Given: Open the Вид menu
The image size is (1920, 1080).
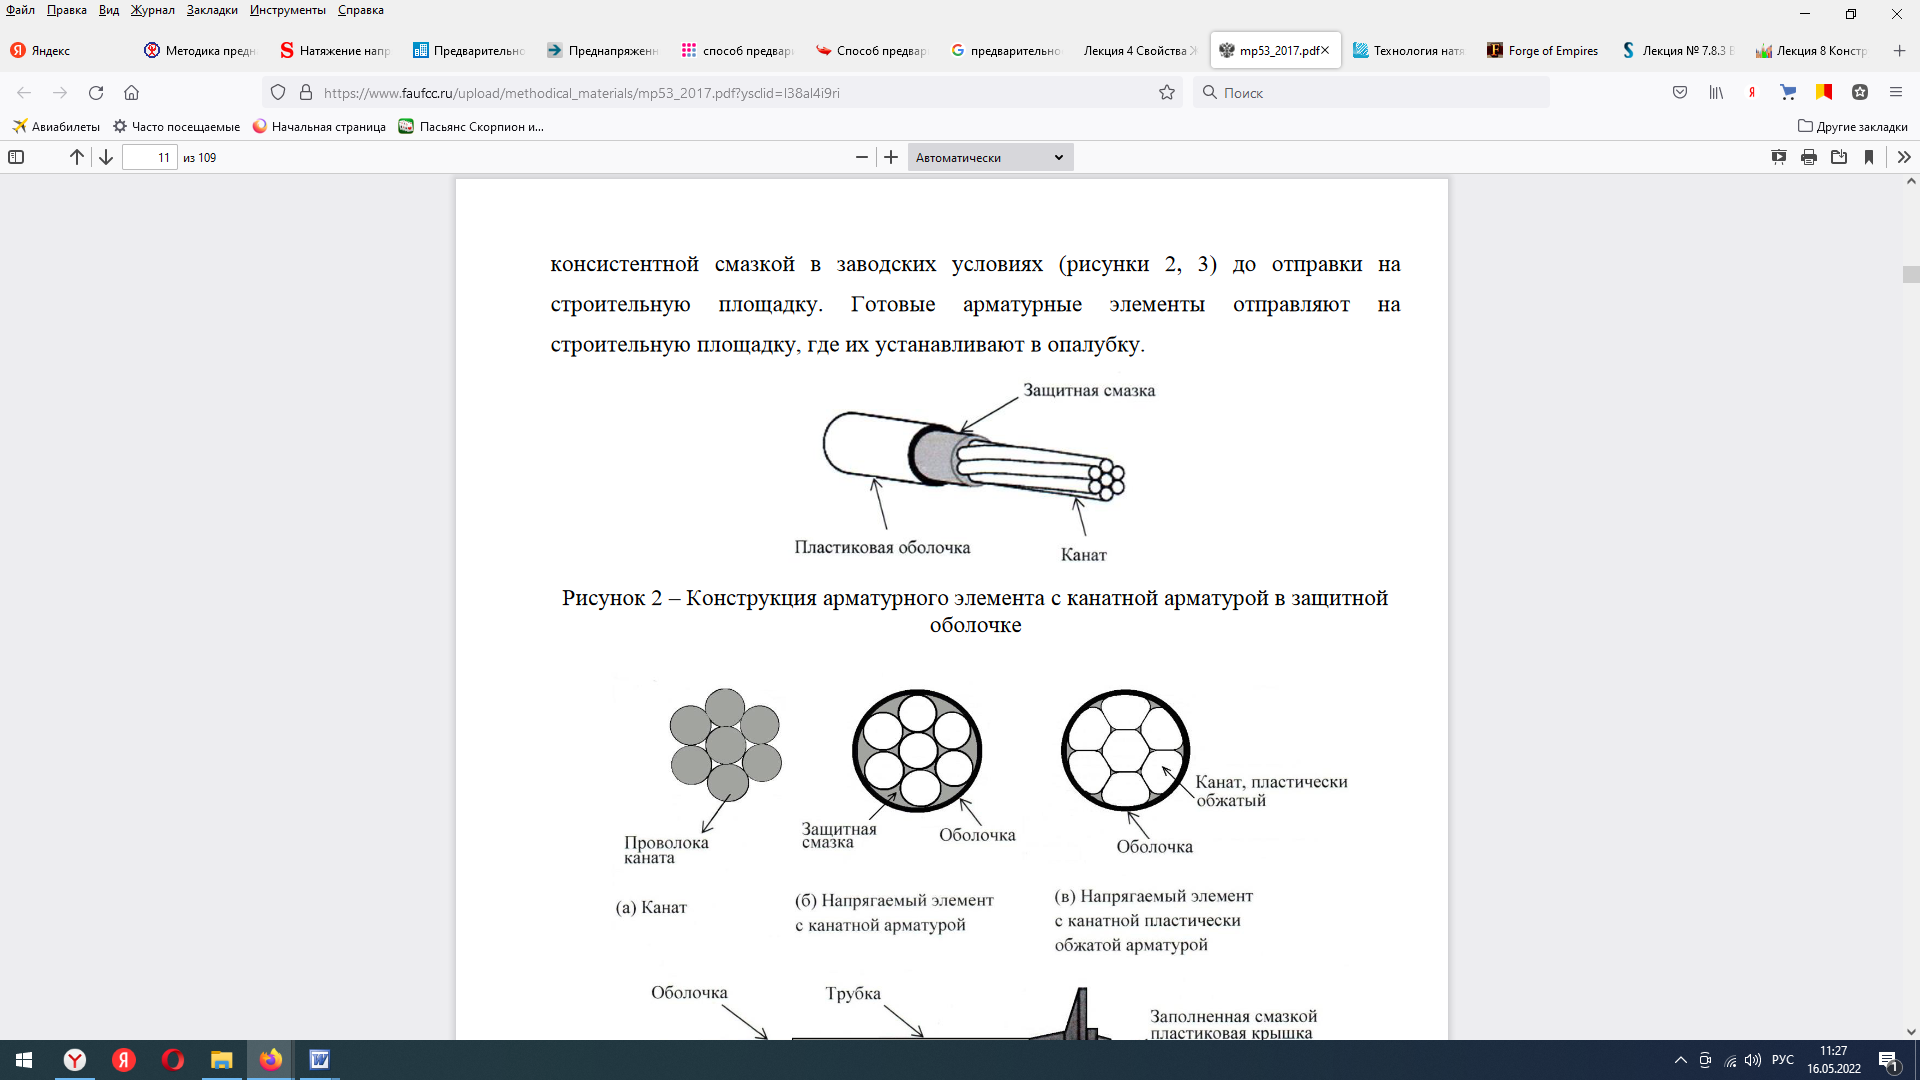Looking at the screenshot, I should pyautogui.click(x=109, y=10).
